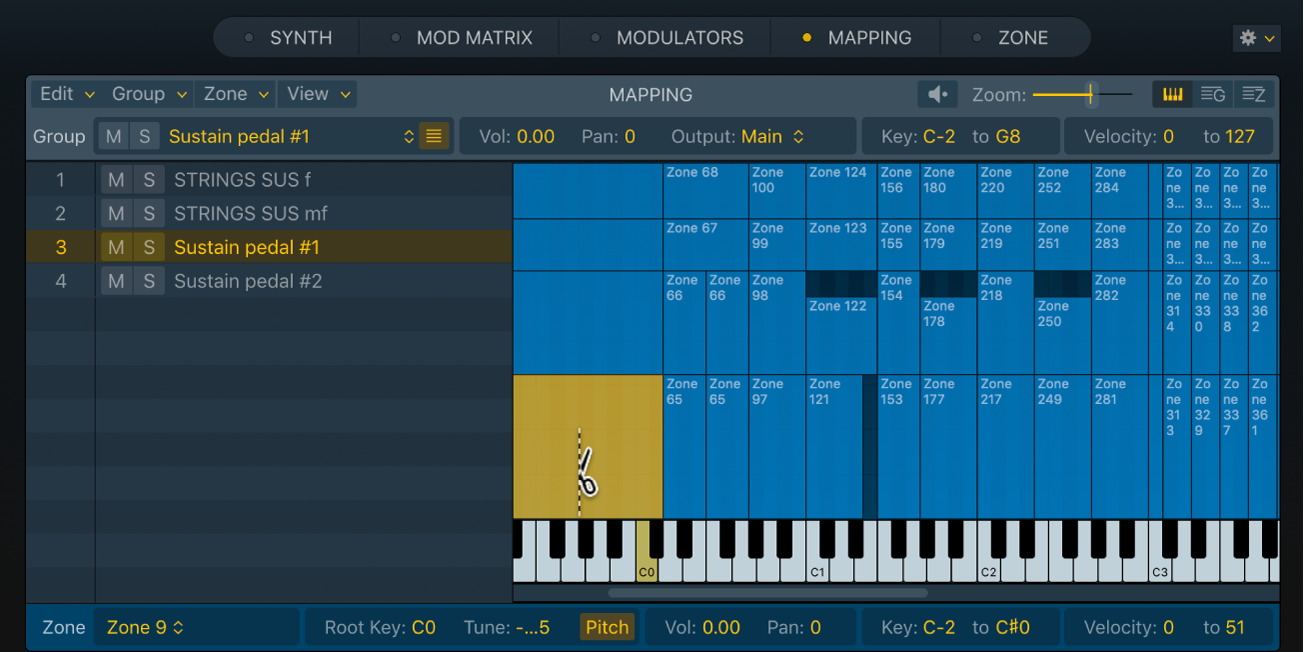Switch to keyboard view icon
This screenshot has width=1304, height=652.
[1172, 93]
